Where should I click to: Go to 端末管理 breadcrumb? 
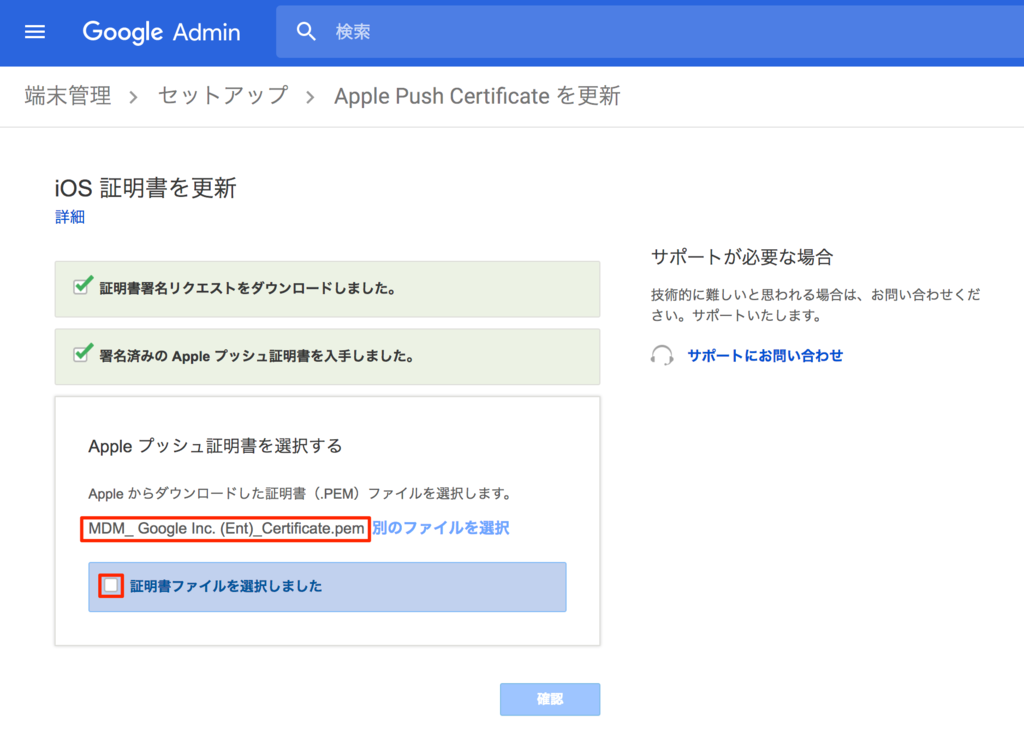(x=68, y=96)
